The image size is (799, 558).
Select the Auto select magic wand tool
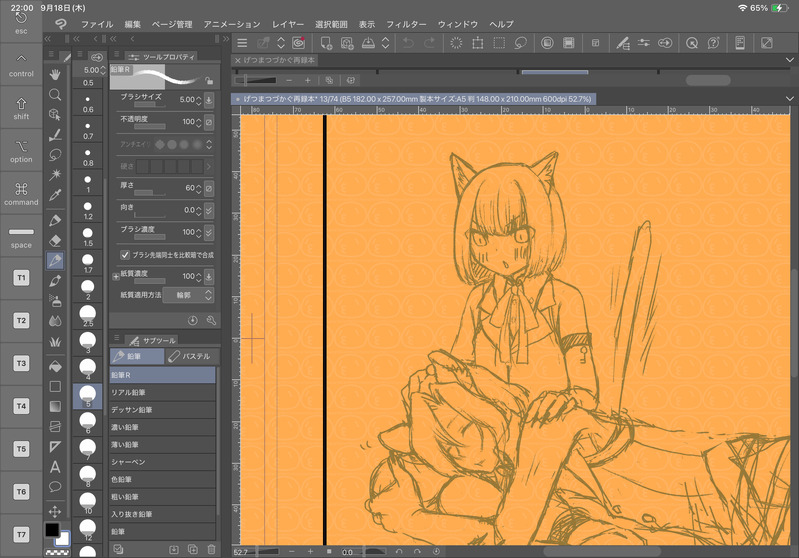55,175
